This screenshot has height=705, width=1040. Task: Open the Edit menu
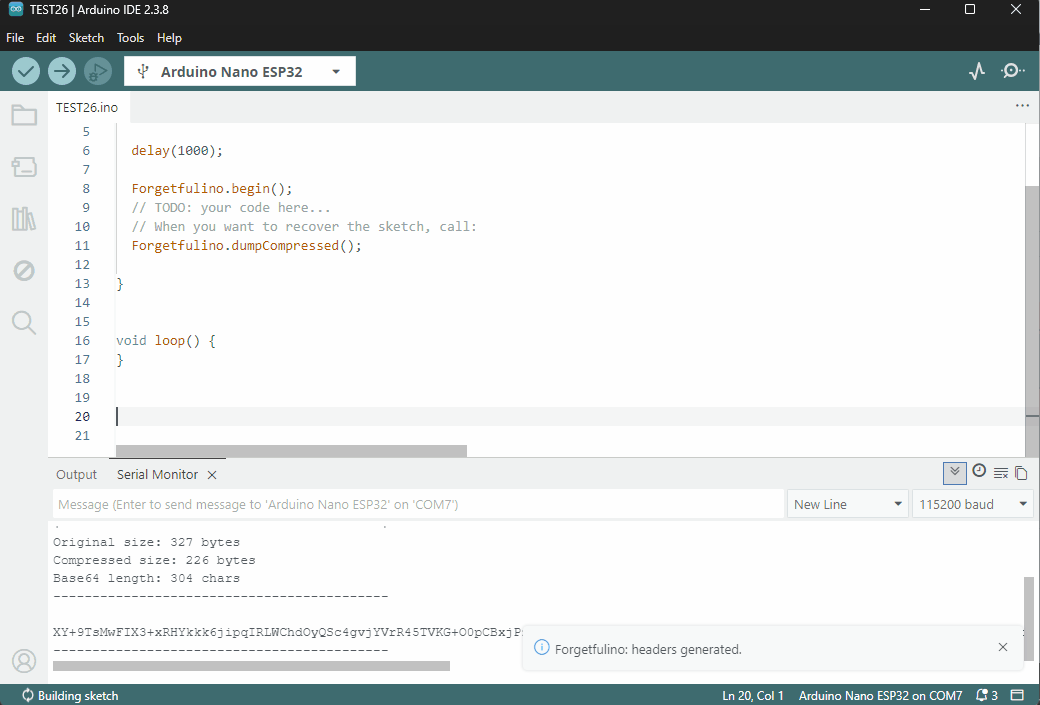46,38
